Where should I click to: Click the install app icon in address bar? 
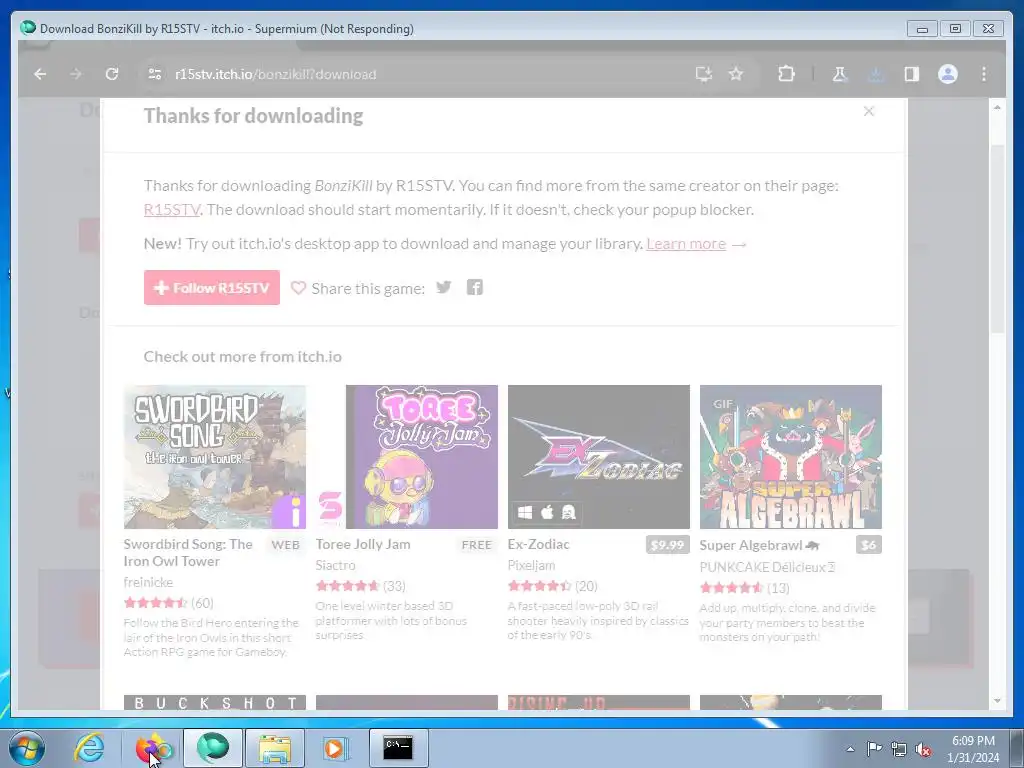click(x=703, y=74)
